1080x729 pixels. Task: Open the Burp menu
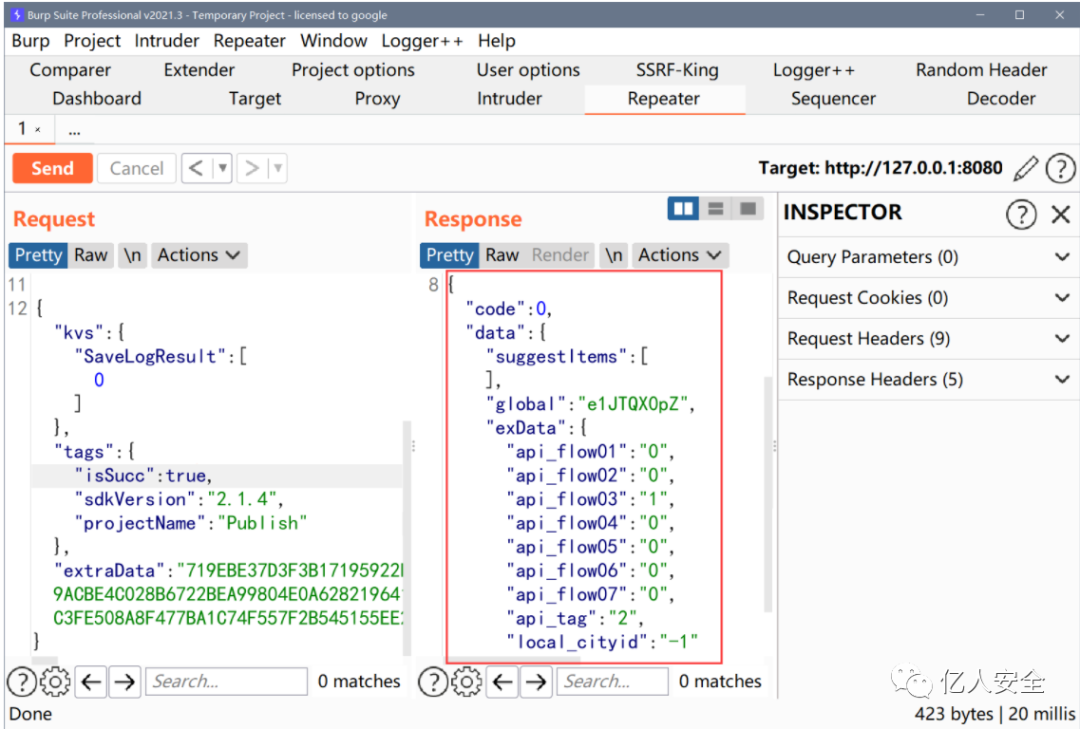(30, 41)
